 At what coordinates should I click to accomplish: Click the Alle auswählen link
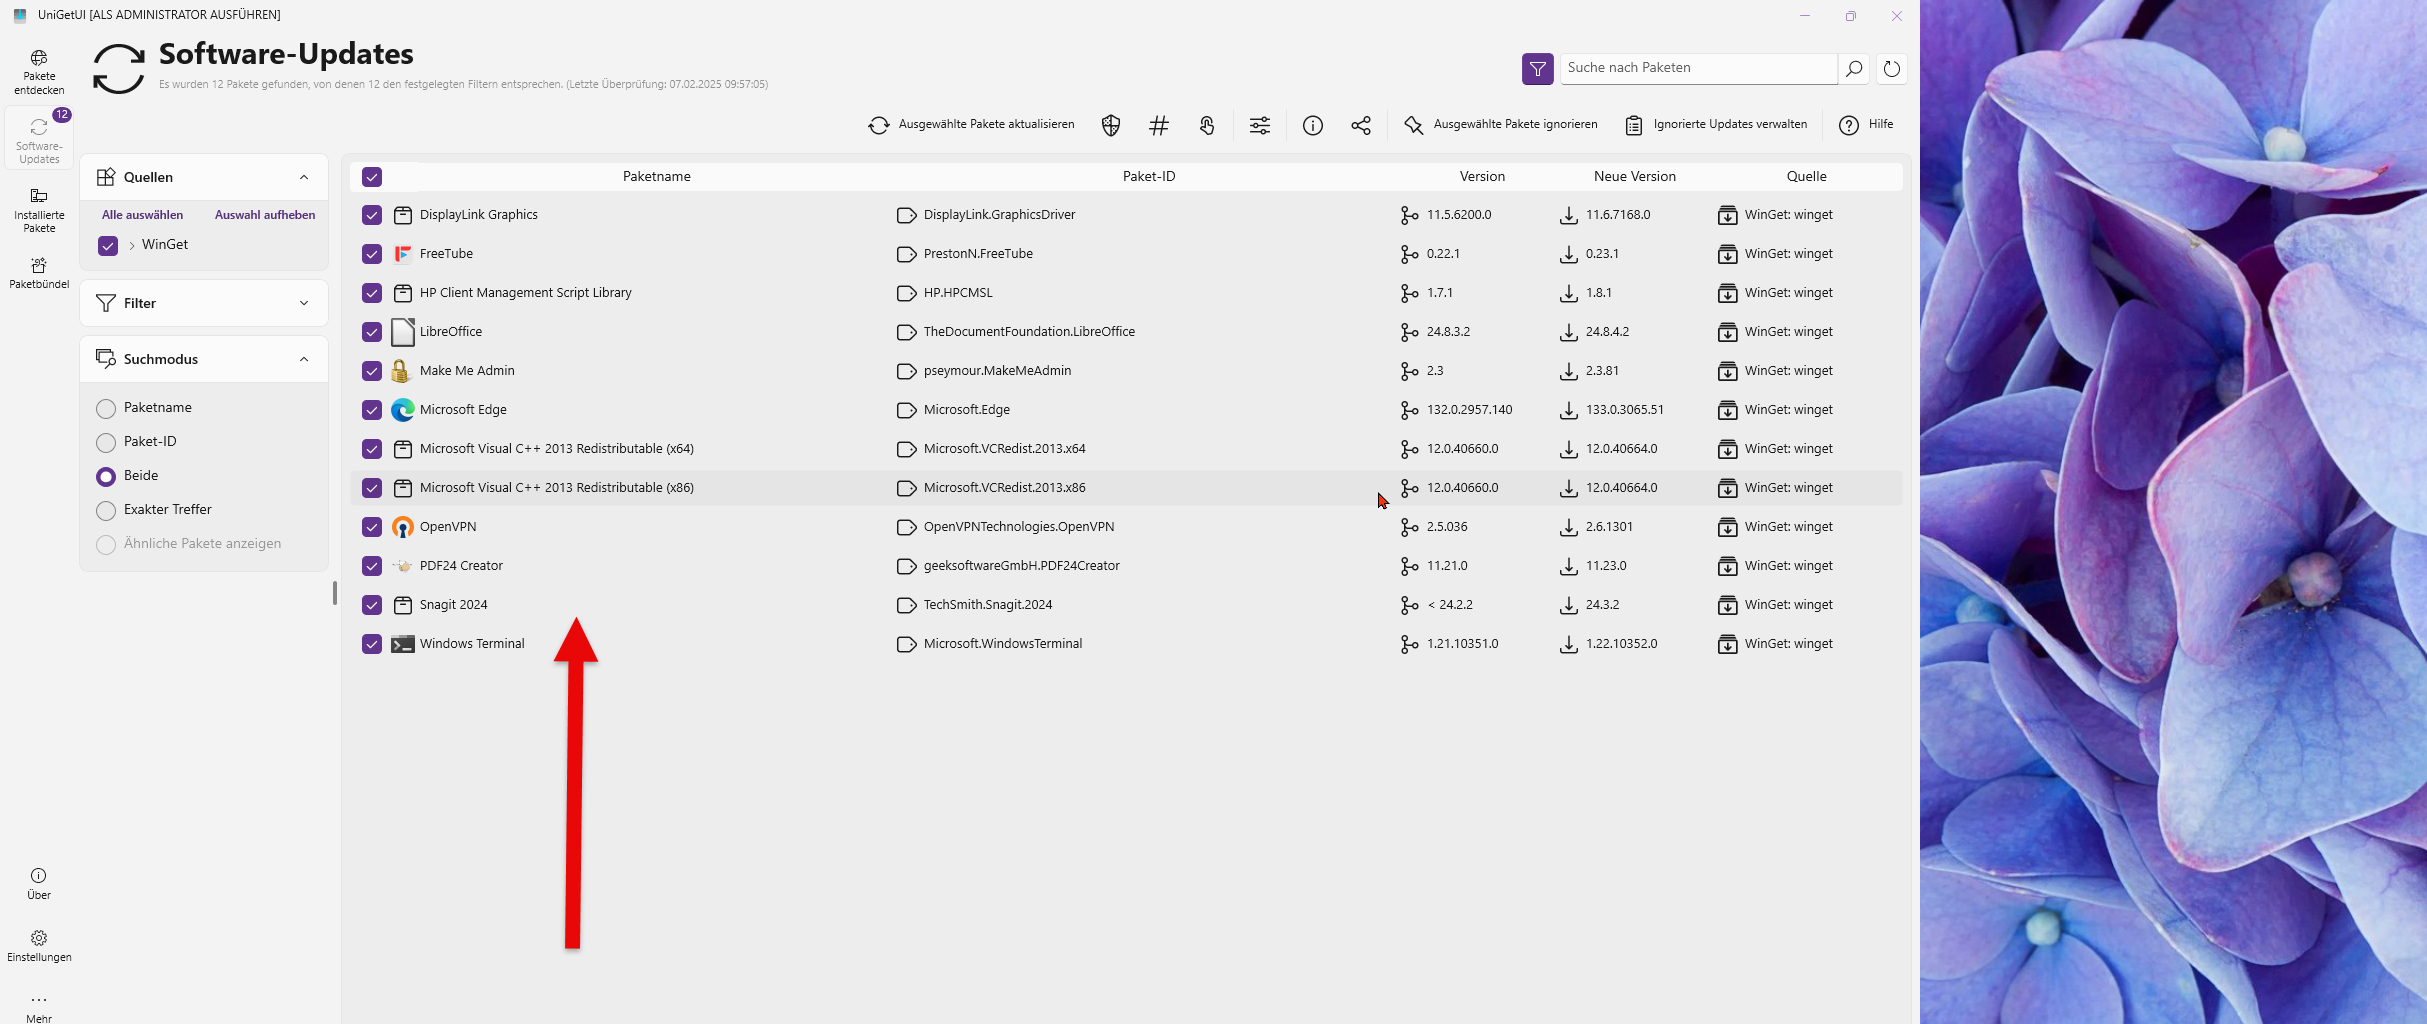[x=142, y=215]
